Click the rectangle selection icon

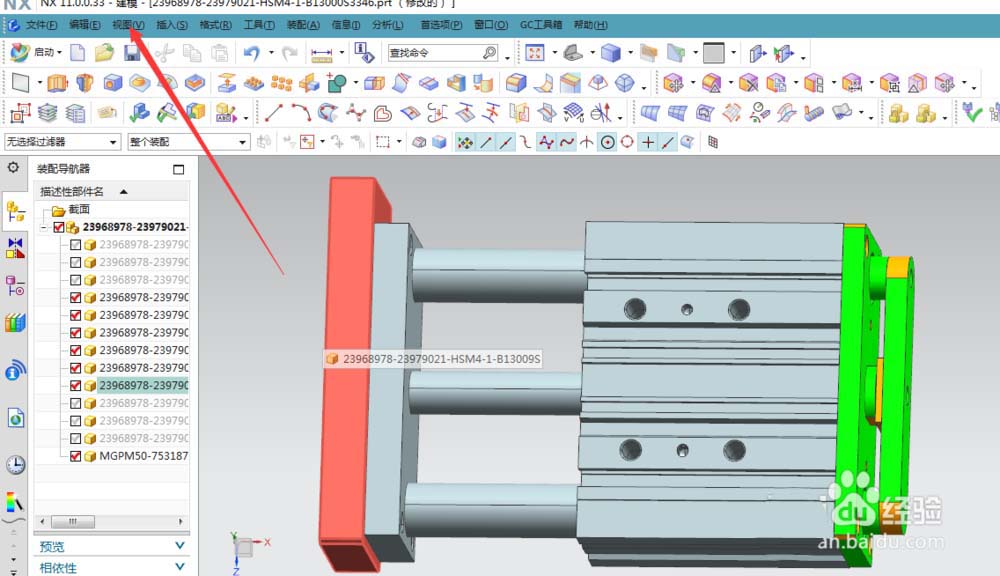point(382,142)
